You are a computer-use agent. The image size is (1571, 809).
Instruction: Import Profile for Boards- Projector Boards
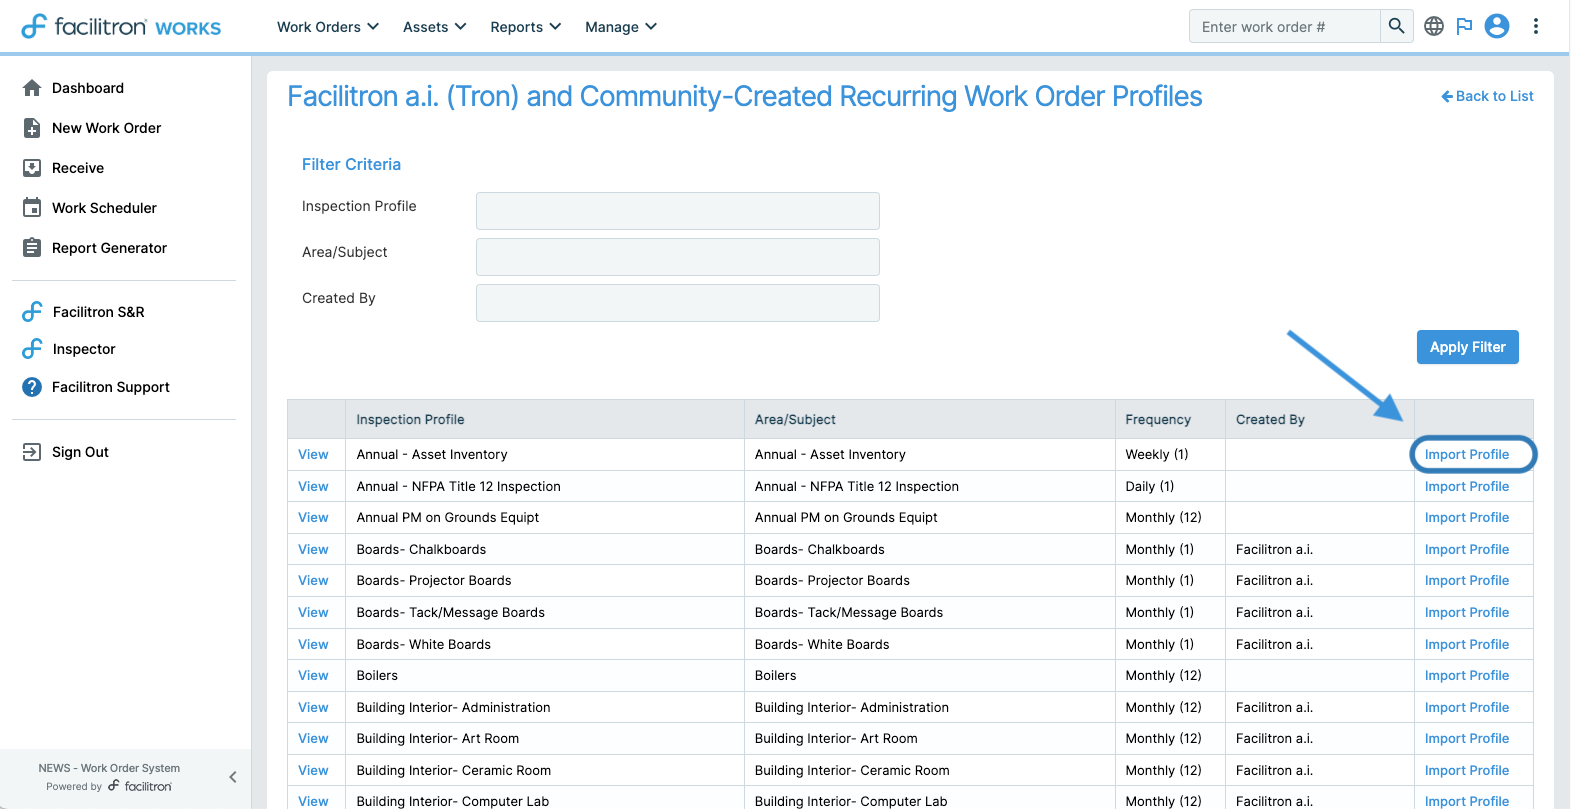click(x=1467, y=580)
